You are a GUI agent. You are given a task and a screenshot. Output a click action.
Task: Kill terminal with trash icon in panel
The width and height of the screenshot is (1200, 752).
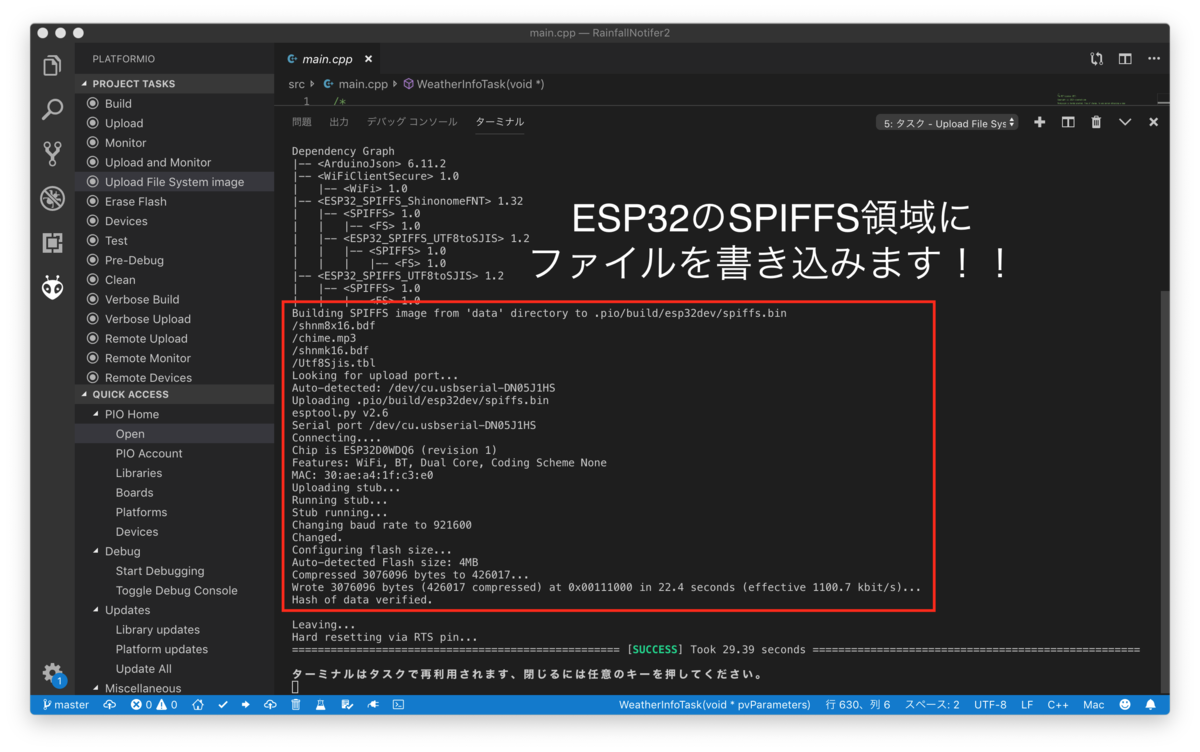[1096, 122]
